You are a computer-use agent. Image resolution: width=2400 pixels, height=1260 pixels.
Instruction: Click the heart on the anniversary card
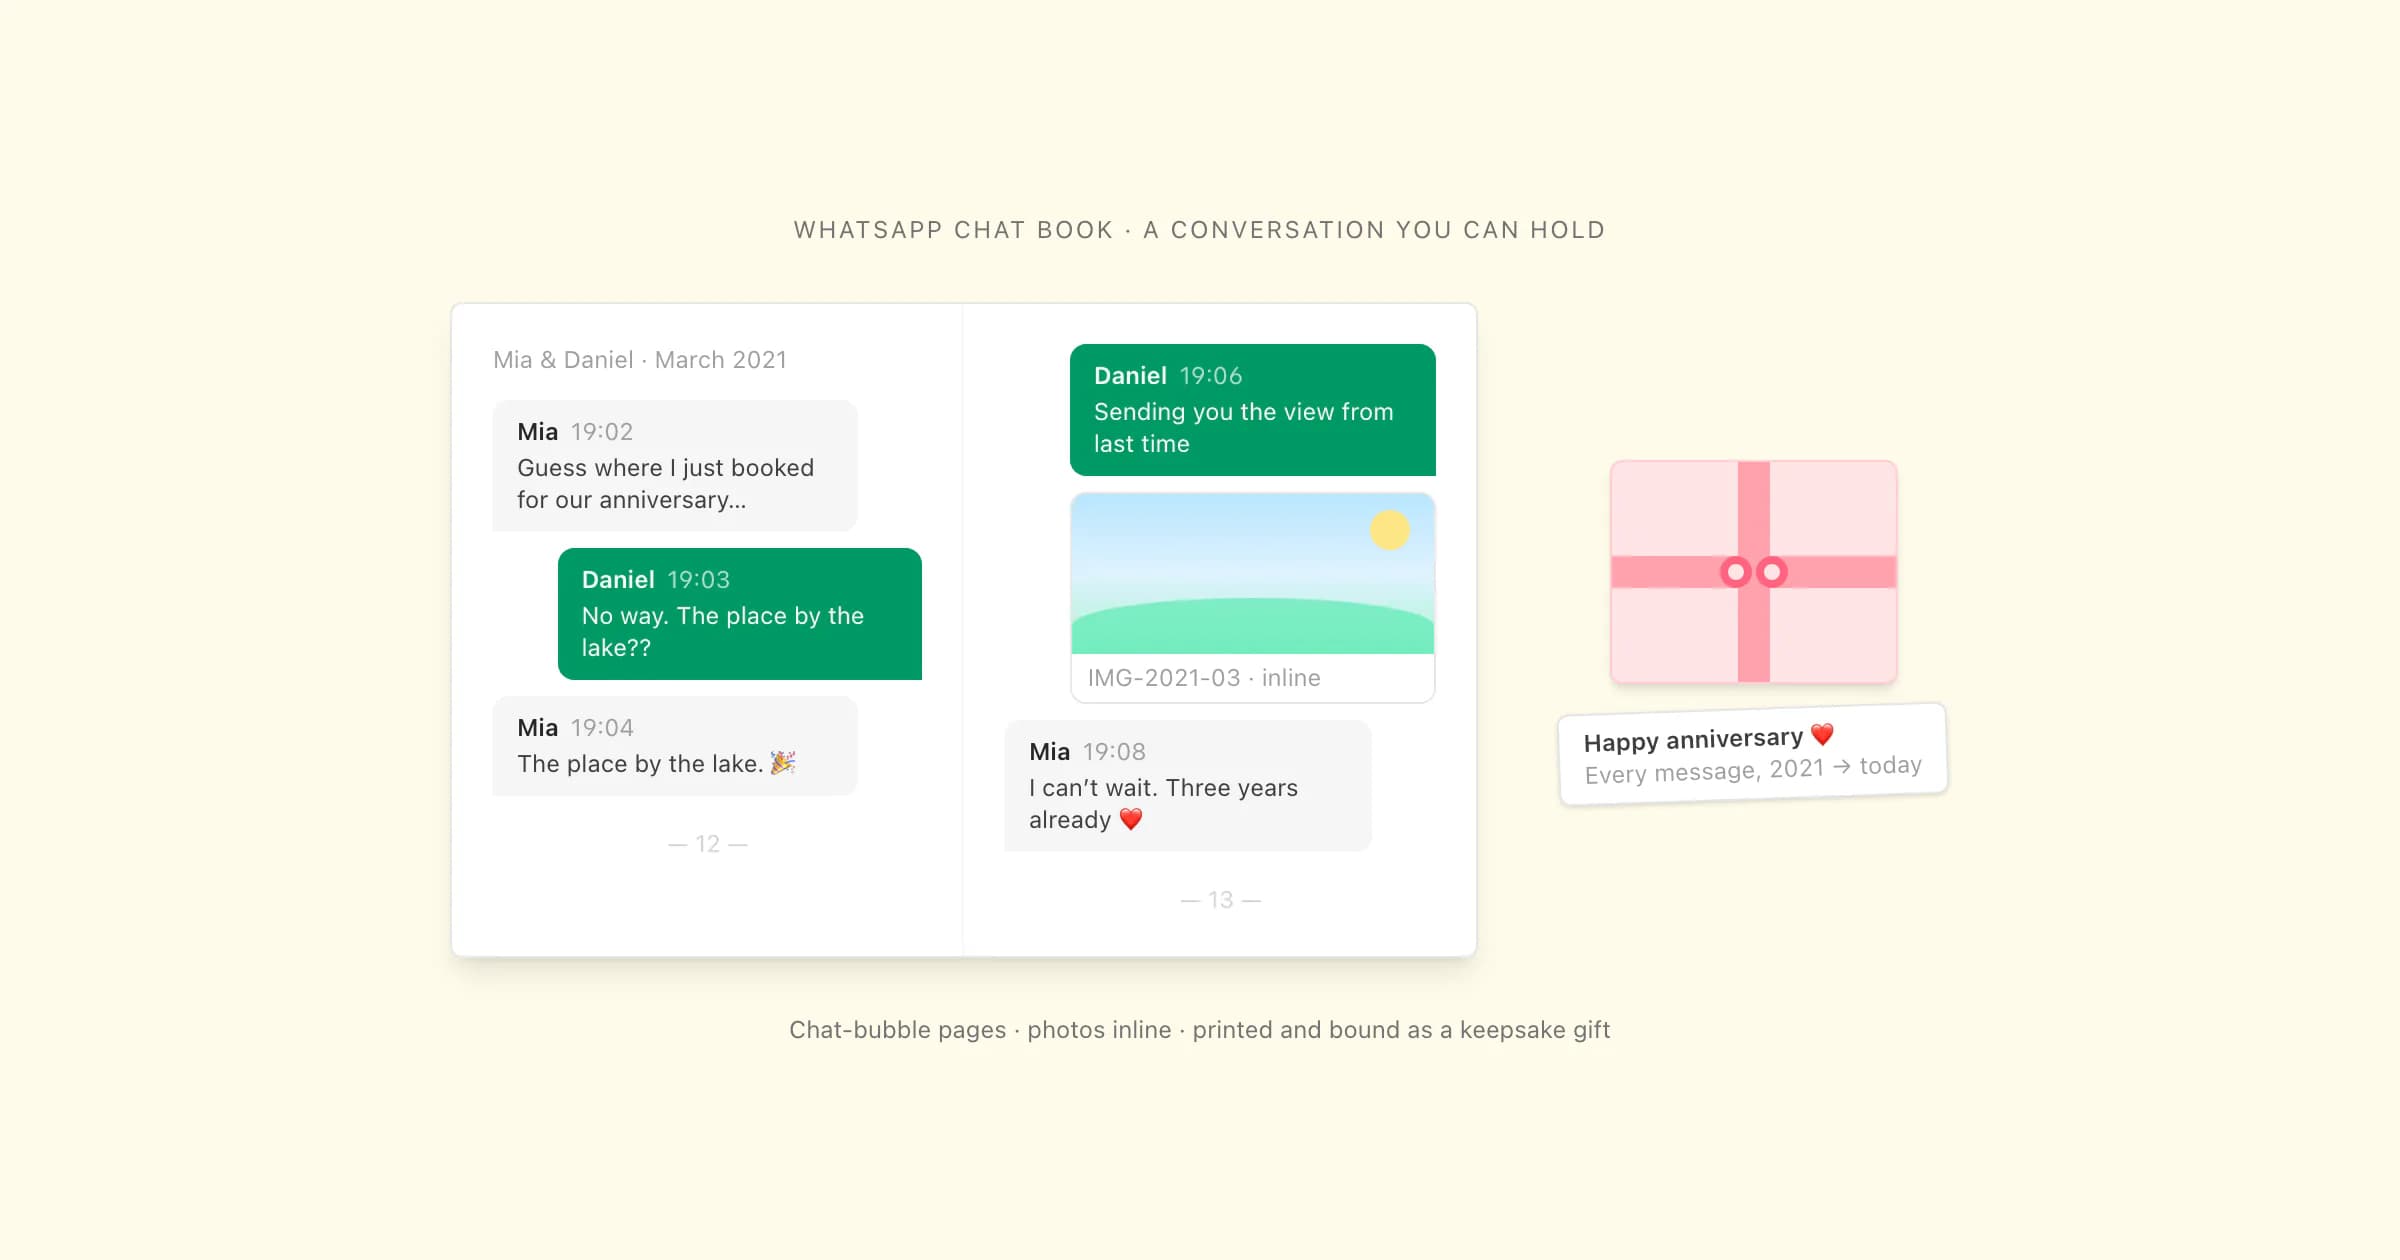[1822, 734]
